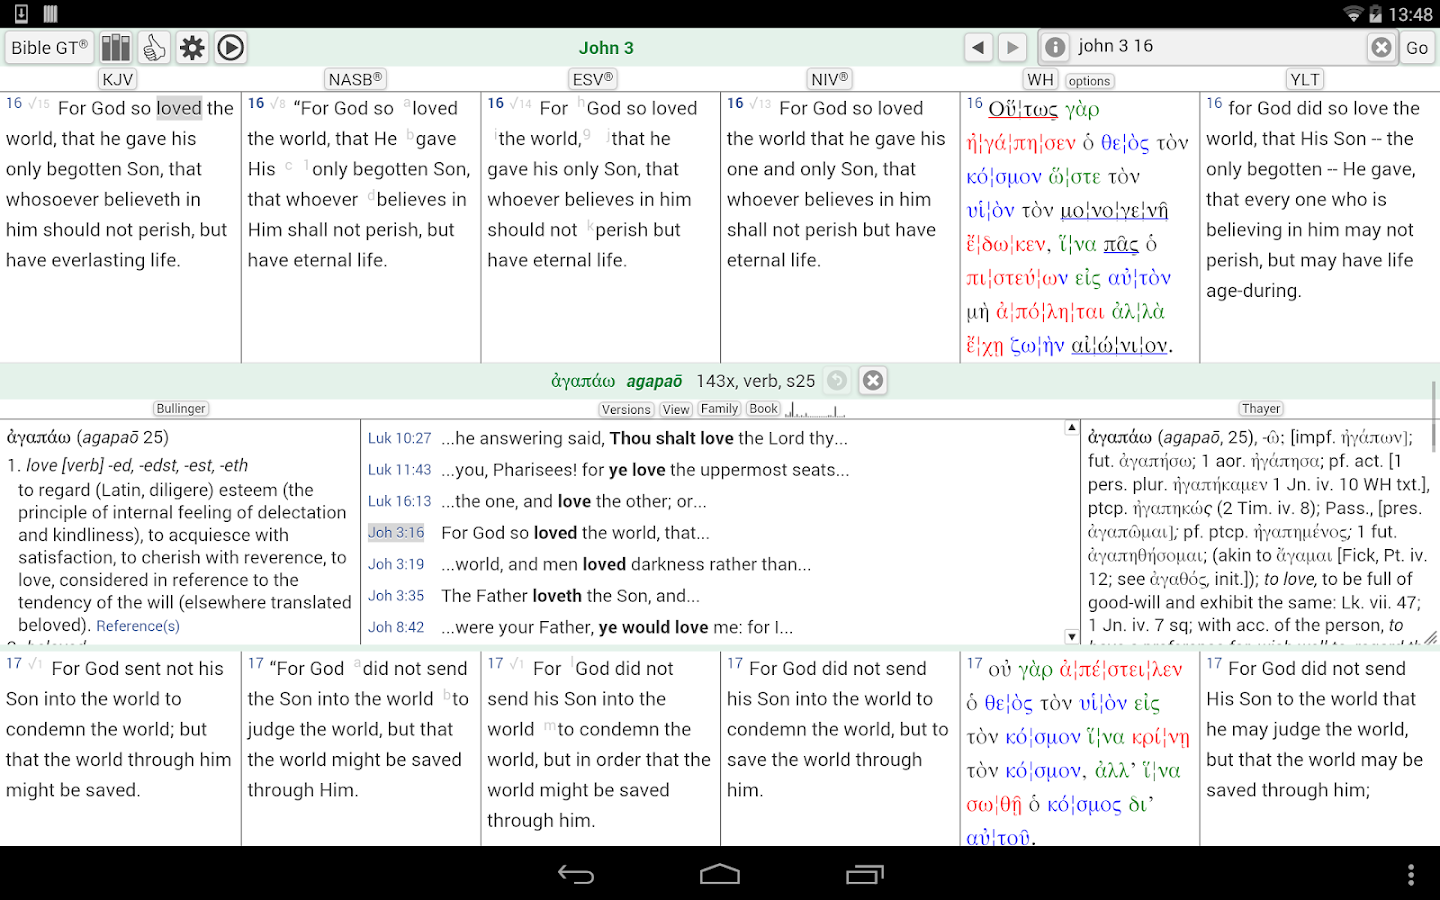Open the options dropdown beside WH
1440x900 pixels.
pyautogui.click(x=1089, y=80)
